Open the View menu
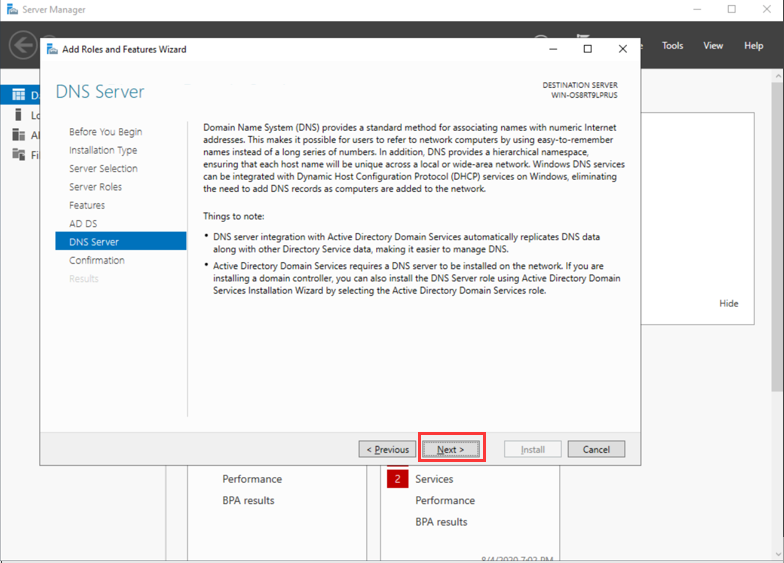784x563 pixels. pyautogui.click(x=713, y=45)
